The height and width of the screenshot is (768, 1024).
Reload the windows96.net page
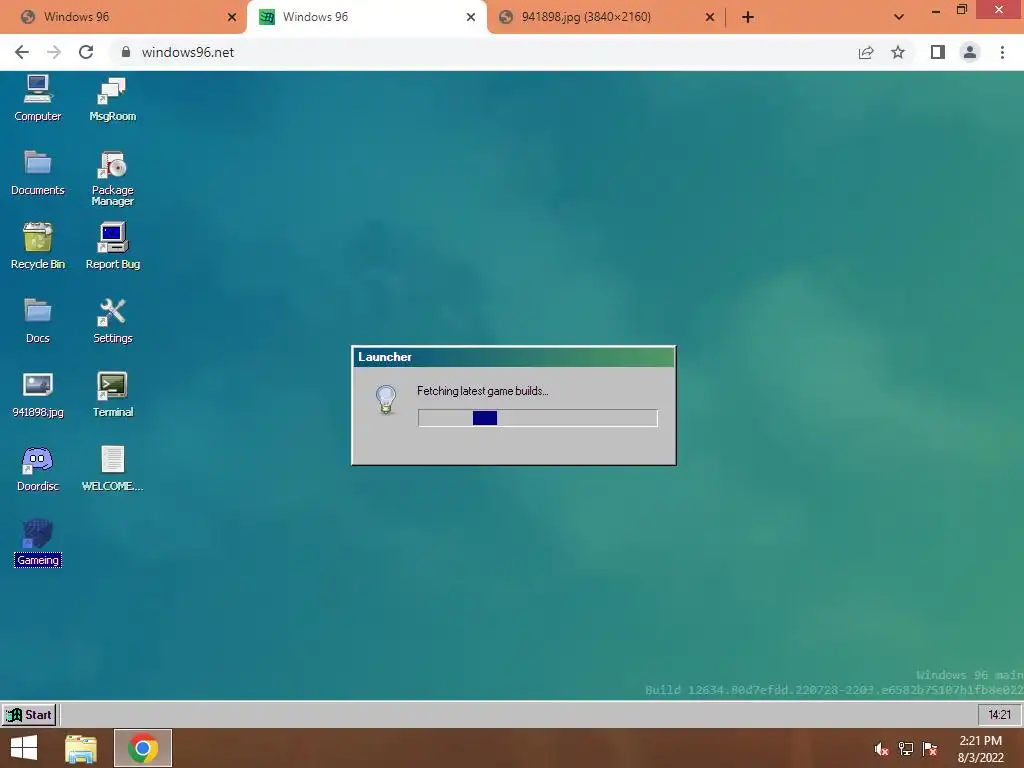[x=86, y=52]
